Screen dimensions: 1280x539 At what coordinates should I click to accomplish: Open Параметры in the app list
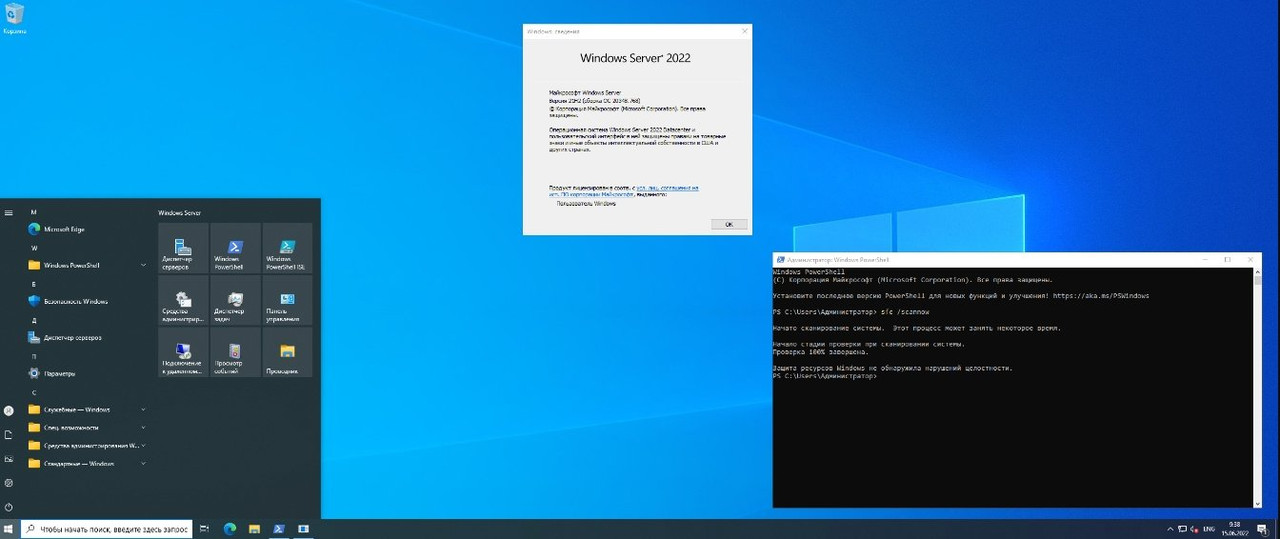click(88, 373)
